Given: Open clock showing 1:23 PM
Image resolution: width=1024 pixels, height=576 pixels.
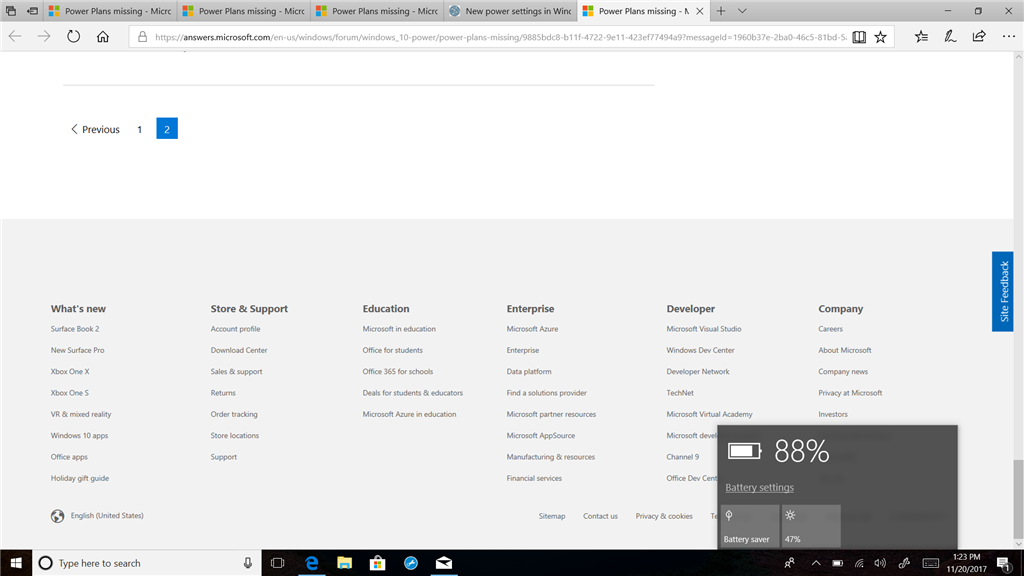Looking at the screenshot, I should [x=967, y=563].
